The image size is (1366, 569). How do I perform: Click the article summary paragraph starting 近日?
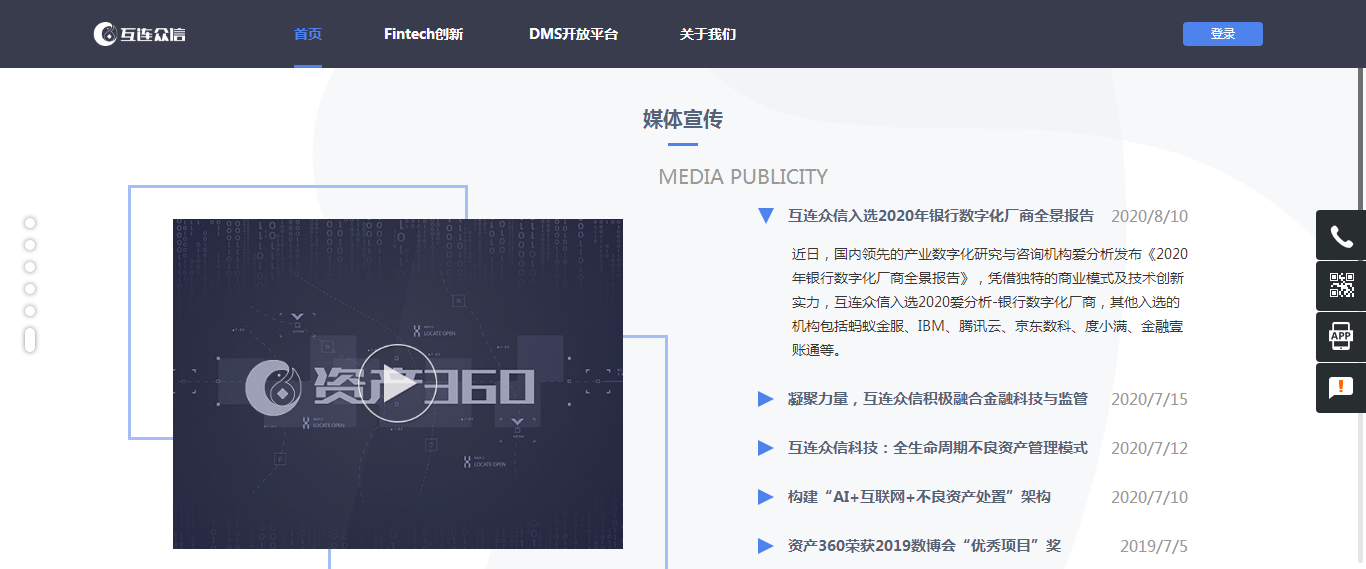point(990,302)
